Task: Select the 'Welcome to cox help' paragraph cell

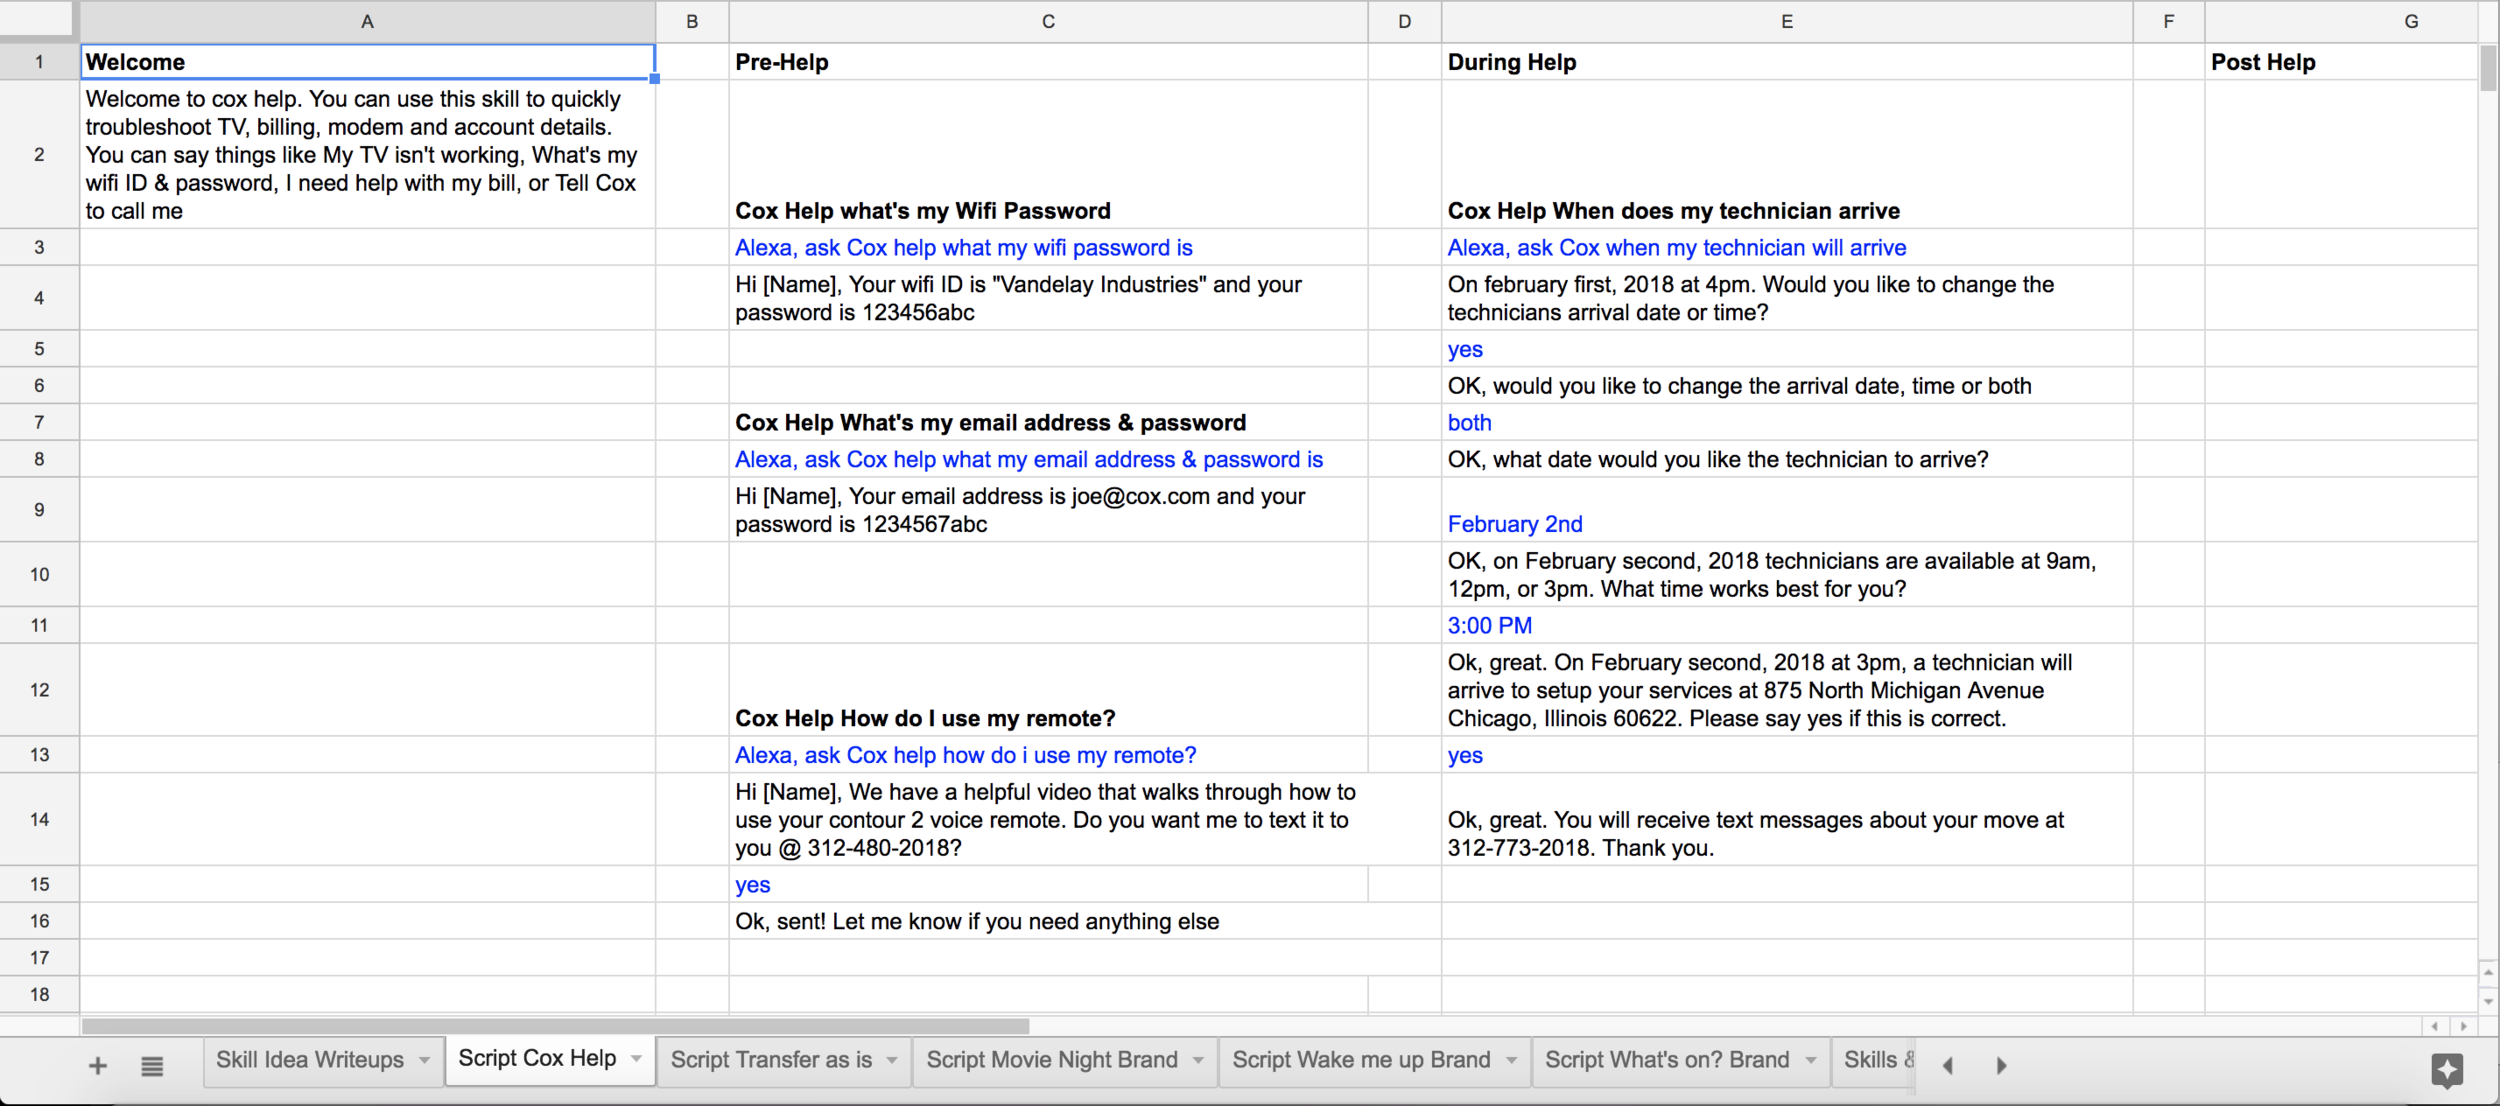Action: [x=367, y=154]
